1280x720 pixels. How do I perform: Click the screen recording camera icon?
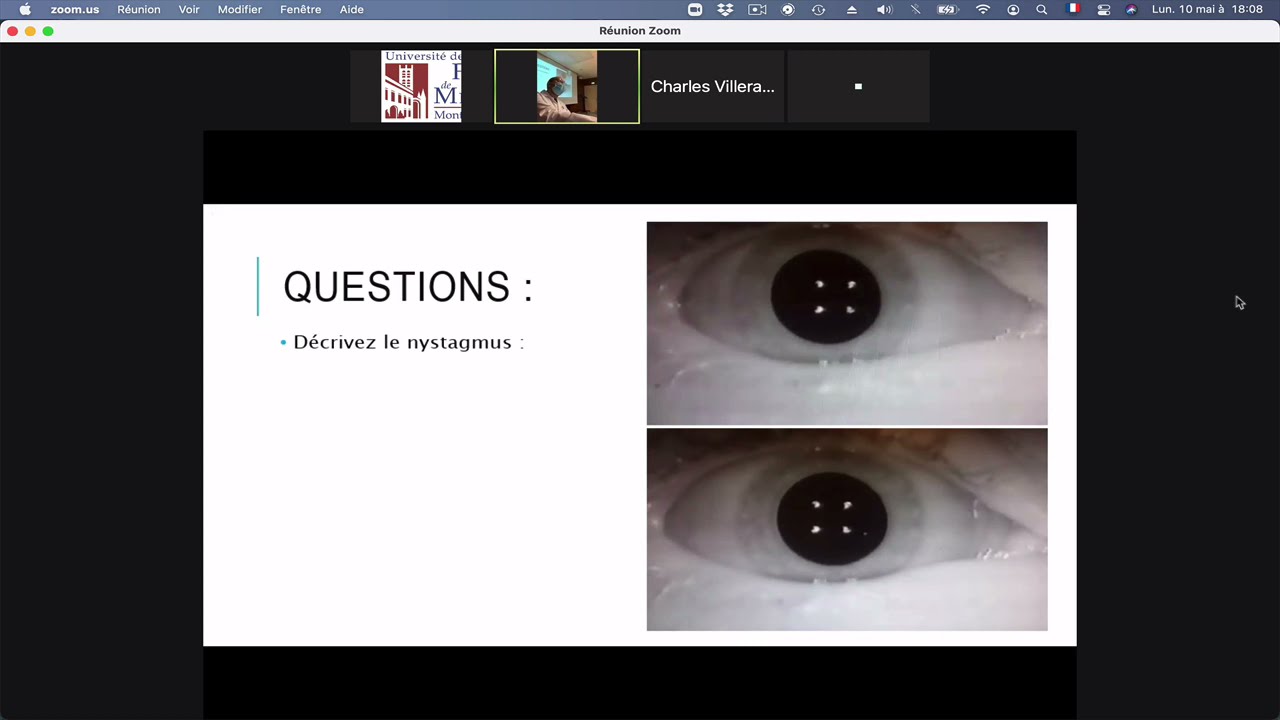[757, 9]
